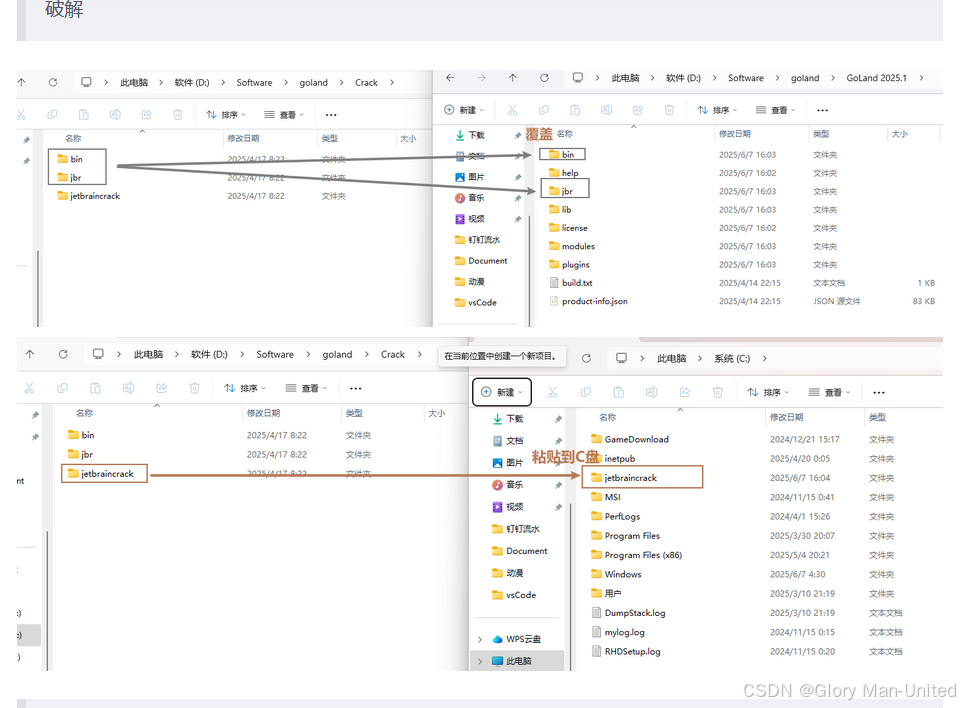Viewport: 960px width, 708px height.
Task: Click the Rename icon in the GoLand 2025.1 toolbar
Action: click(606, 110)
